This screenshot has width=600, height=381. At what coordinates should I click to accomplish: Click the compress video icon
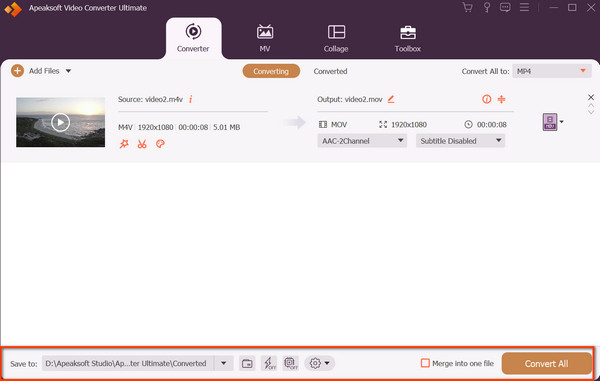(501, 99)
